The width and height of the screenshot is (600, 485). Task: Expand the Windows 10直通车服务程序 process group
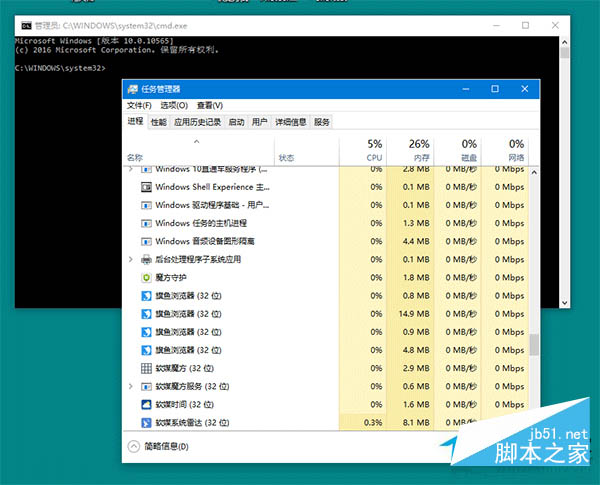[131, 169]
